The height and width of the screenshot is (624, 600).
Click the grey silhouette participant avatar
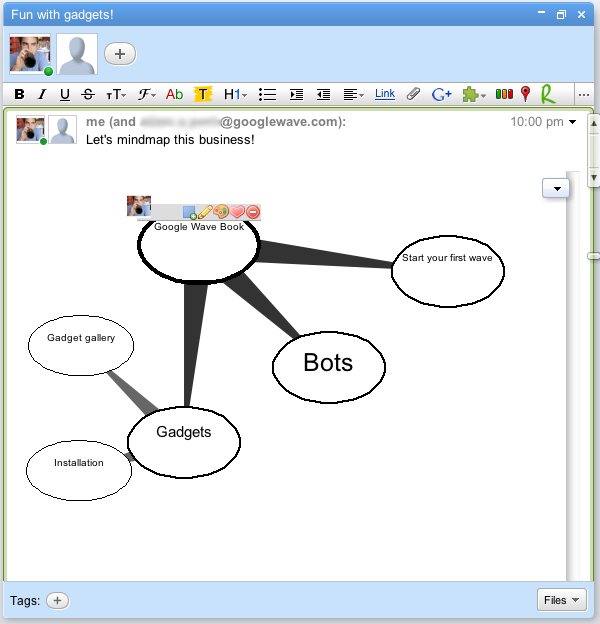tap(77, 54)
